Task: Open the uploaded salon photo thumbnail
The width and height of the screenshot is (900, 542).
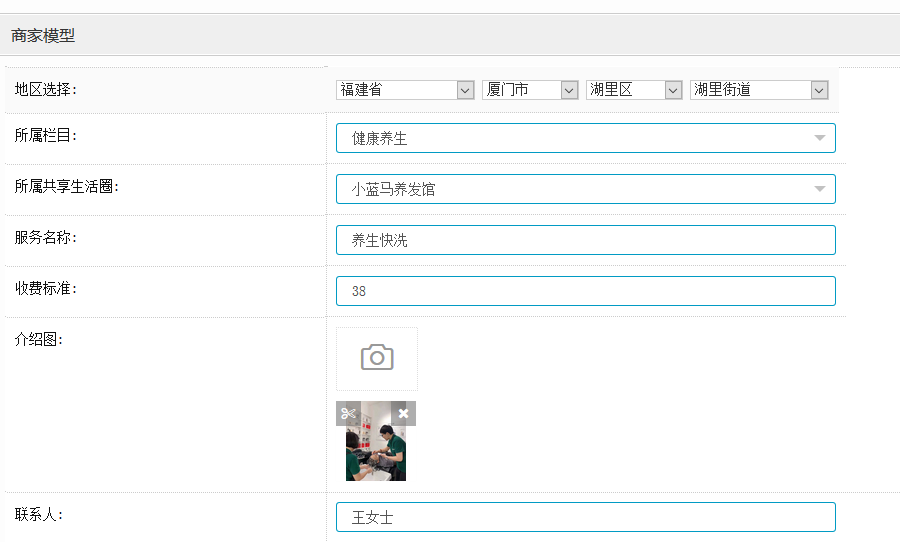Action: click(x=376, y=453)
